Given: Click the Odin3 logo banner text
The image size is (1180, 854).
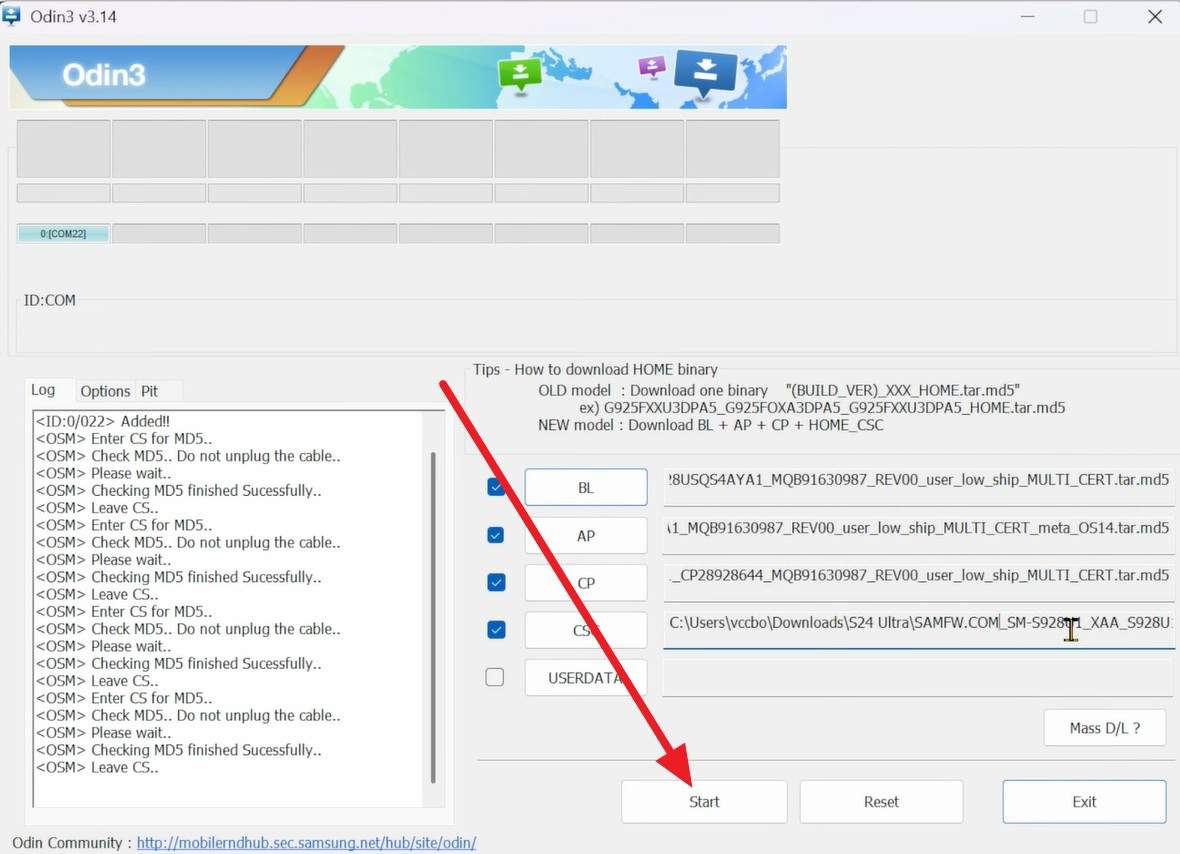Looking at the screenshot, I should coord(103,75).
